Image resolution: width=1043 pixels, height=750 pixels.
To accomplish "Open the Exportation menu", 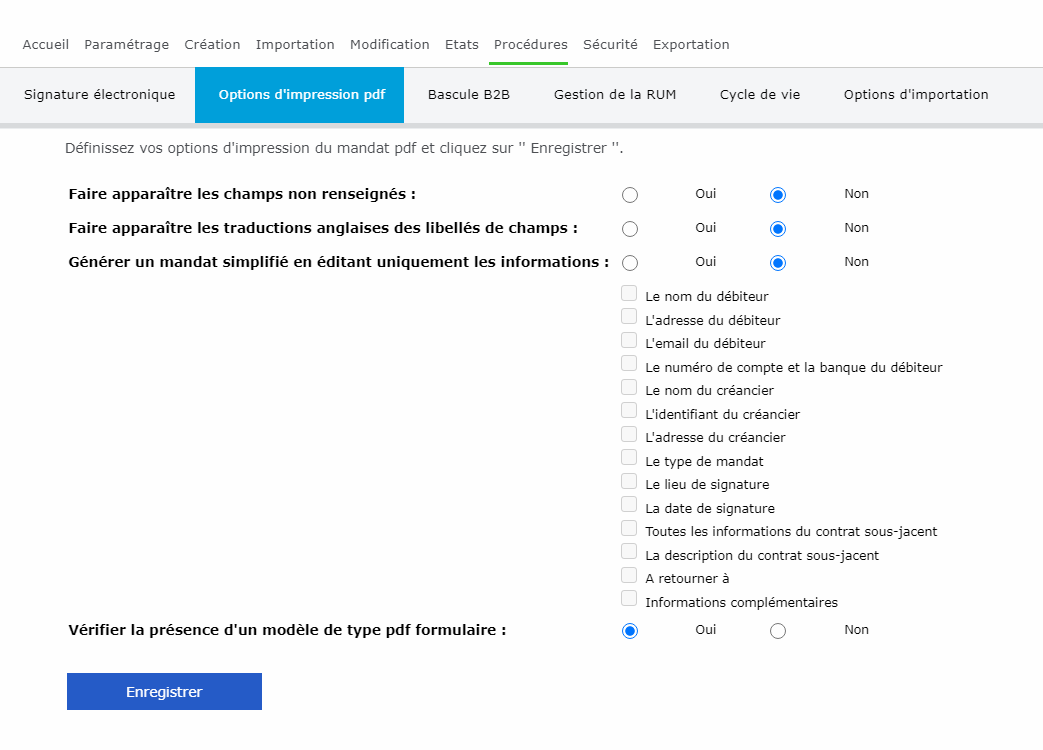I will [691, 45].
